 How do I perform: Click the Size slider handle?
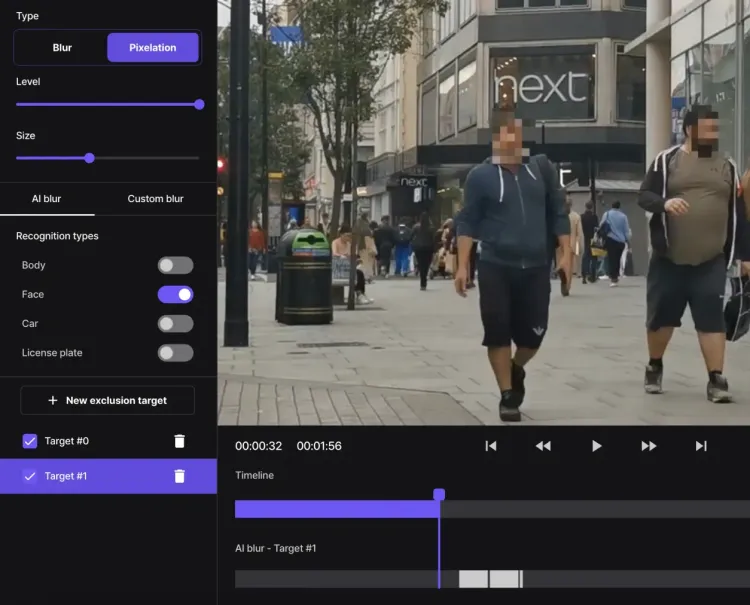click(x=89, y=158)
